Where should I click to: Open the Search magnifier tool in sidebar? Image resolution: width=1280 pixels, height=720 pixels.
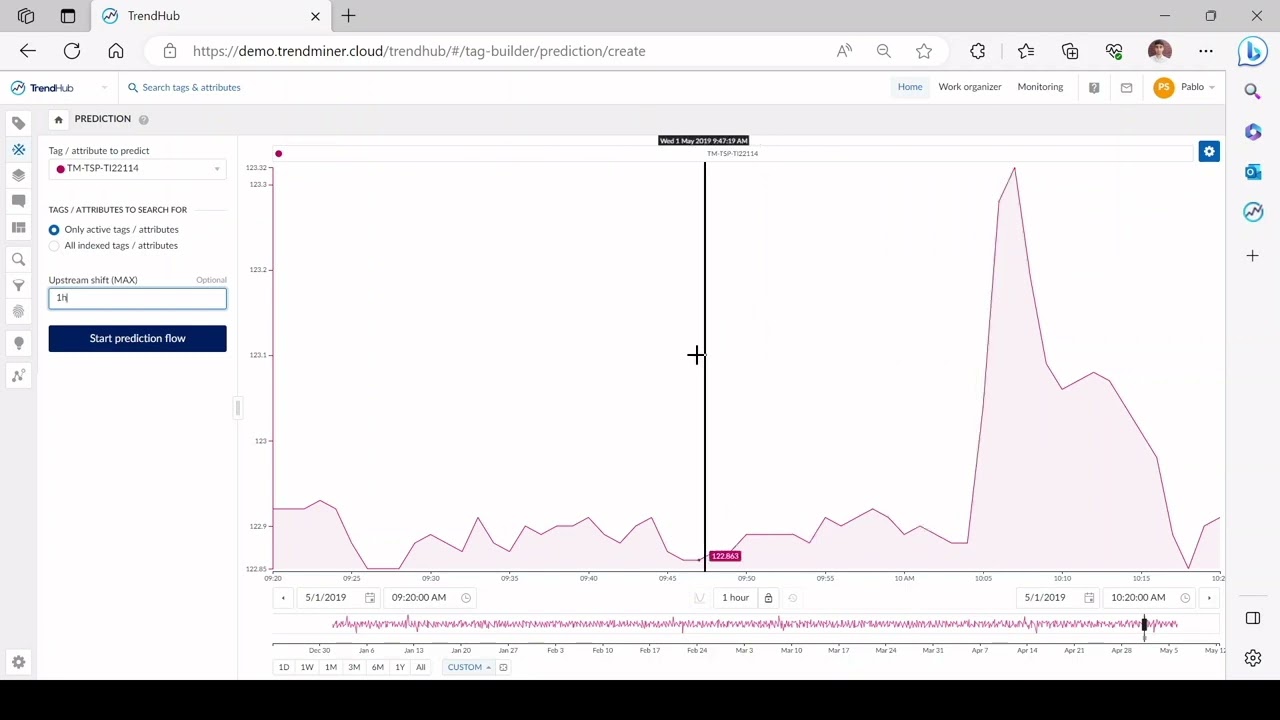pyautogui.click(x=18, y=260)
